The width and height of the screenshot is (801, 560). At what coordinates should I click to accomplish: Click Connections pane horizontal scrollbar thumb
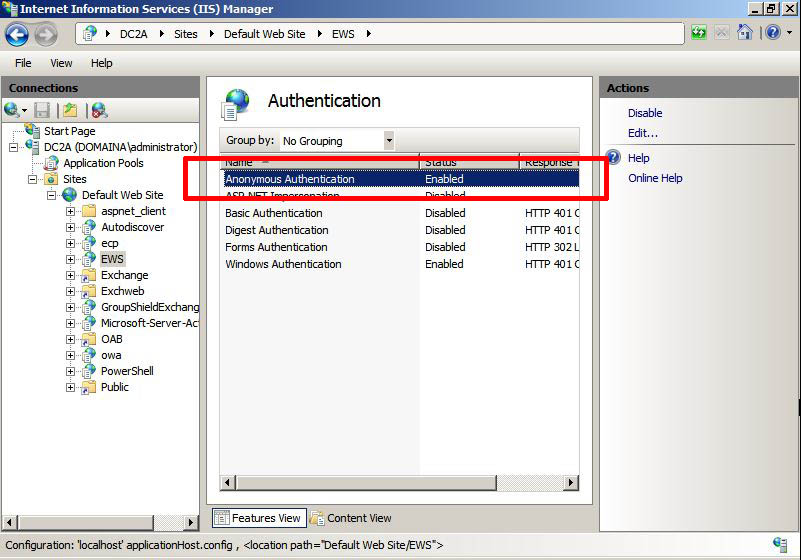click(x=85, y=522)
